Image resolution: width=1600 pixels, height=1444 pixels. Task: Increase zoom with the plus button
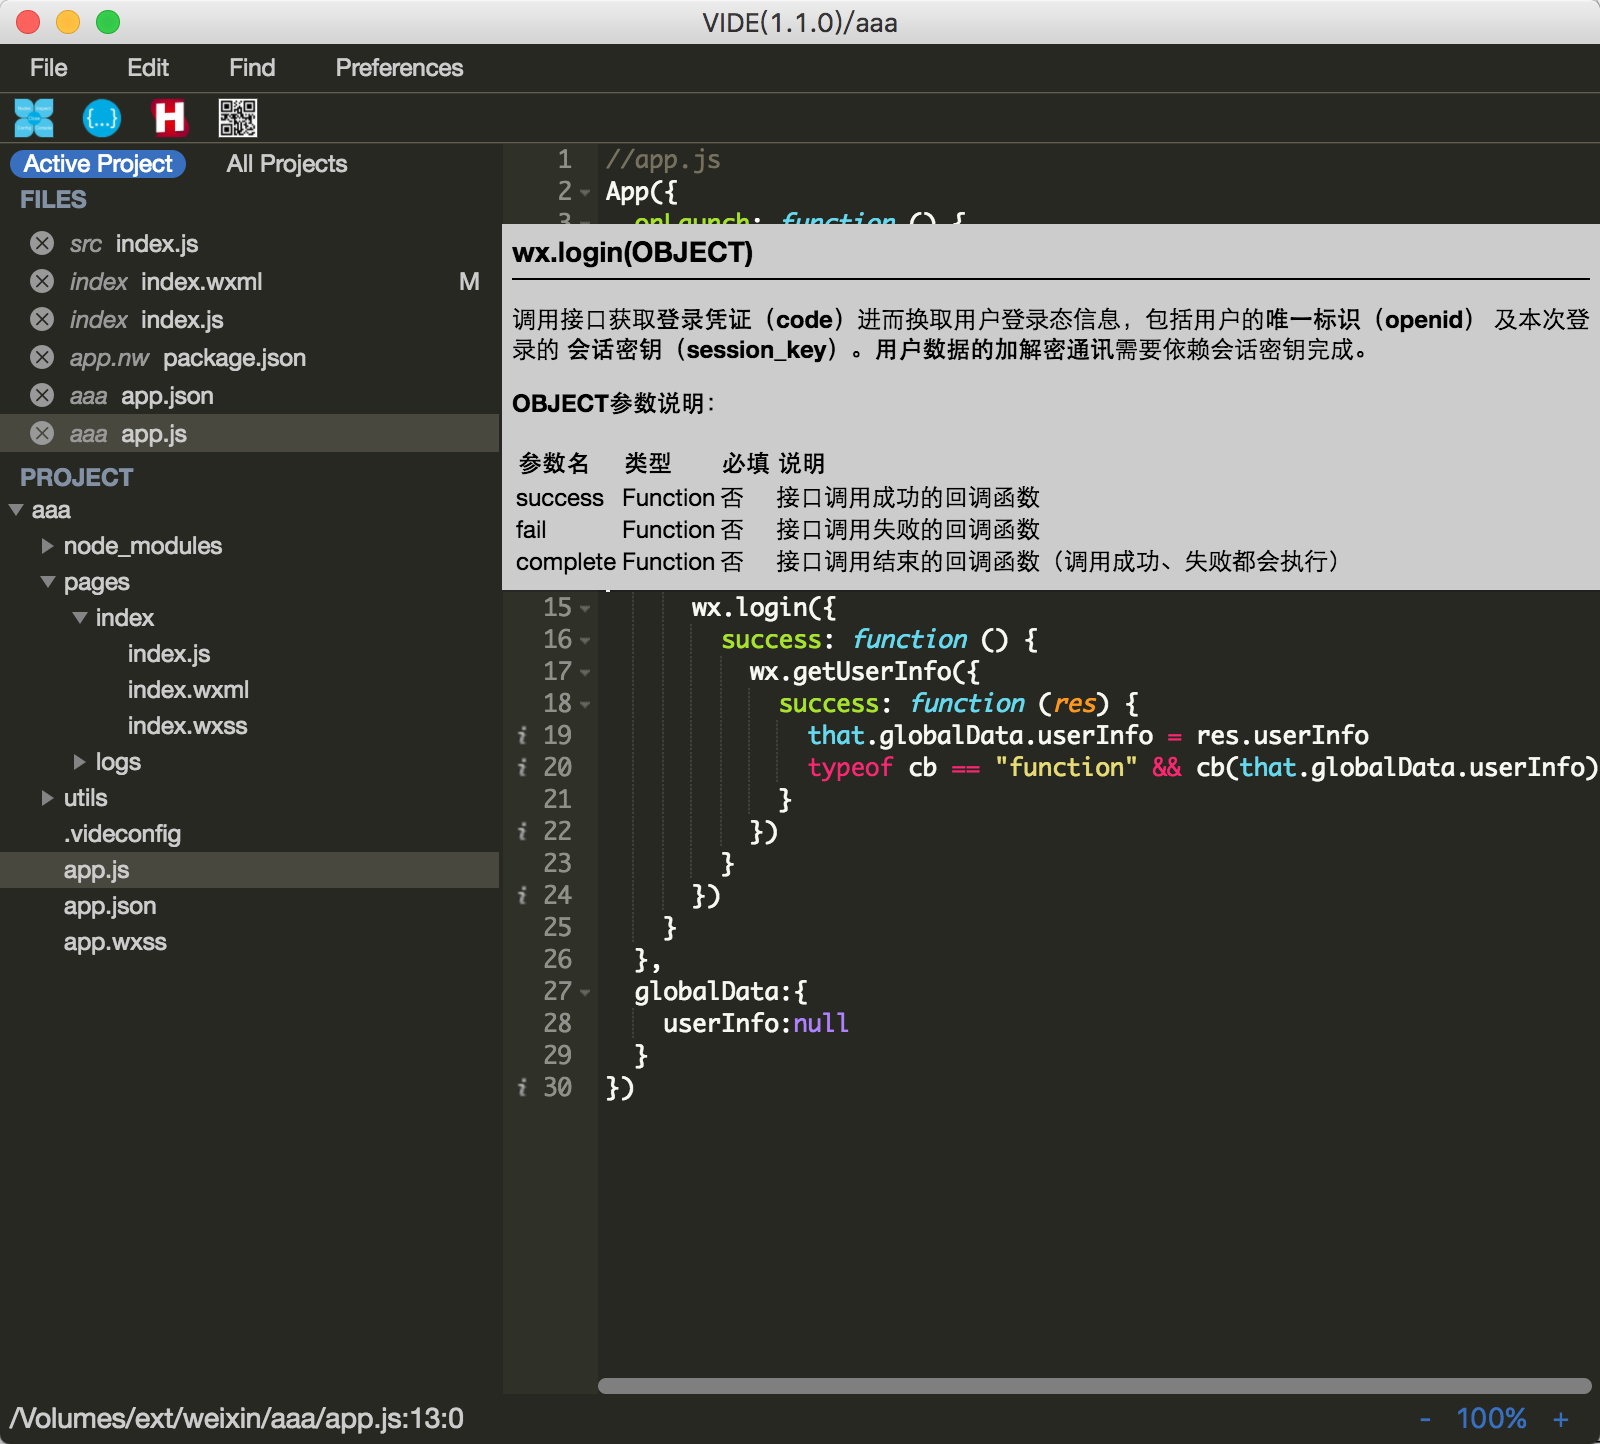pos(1560,1418)
